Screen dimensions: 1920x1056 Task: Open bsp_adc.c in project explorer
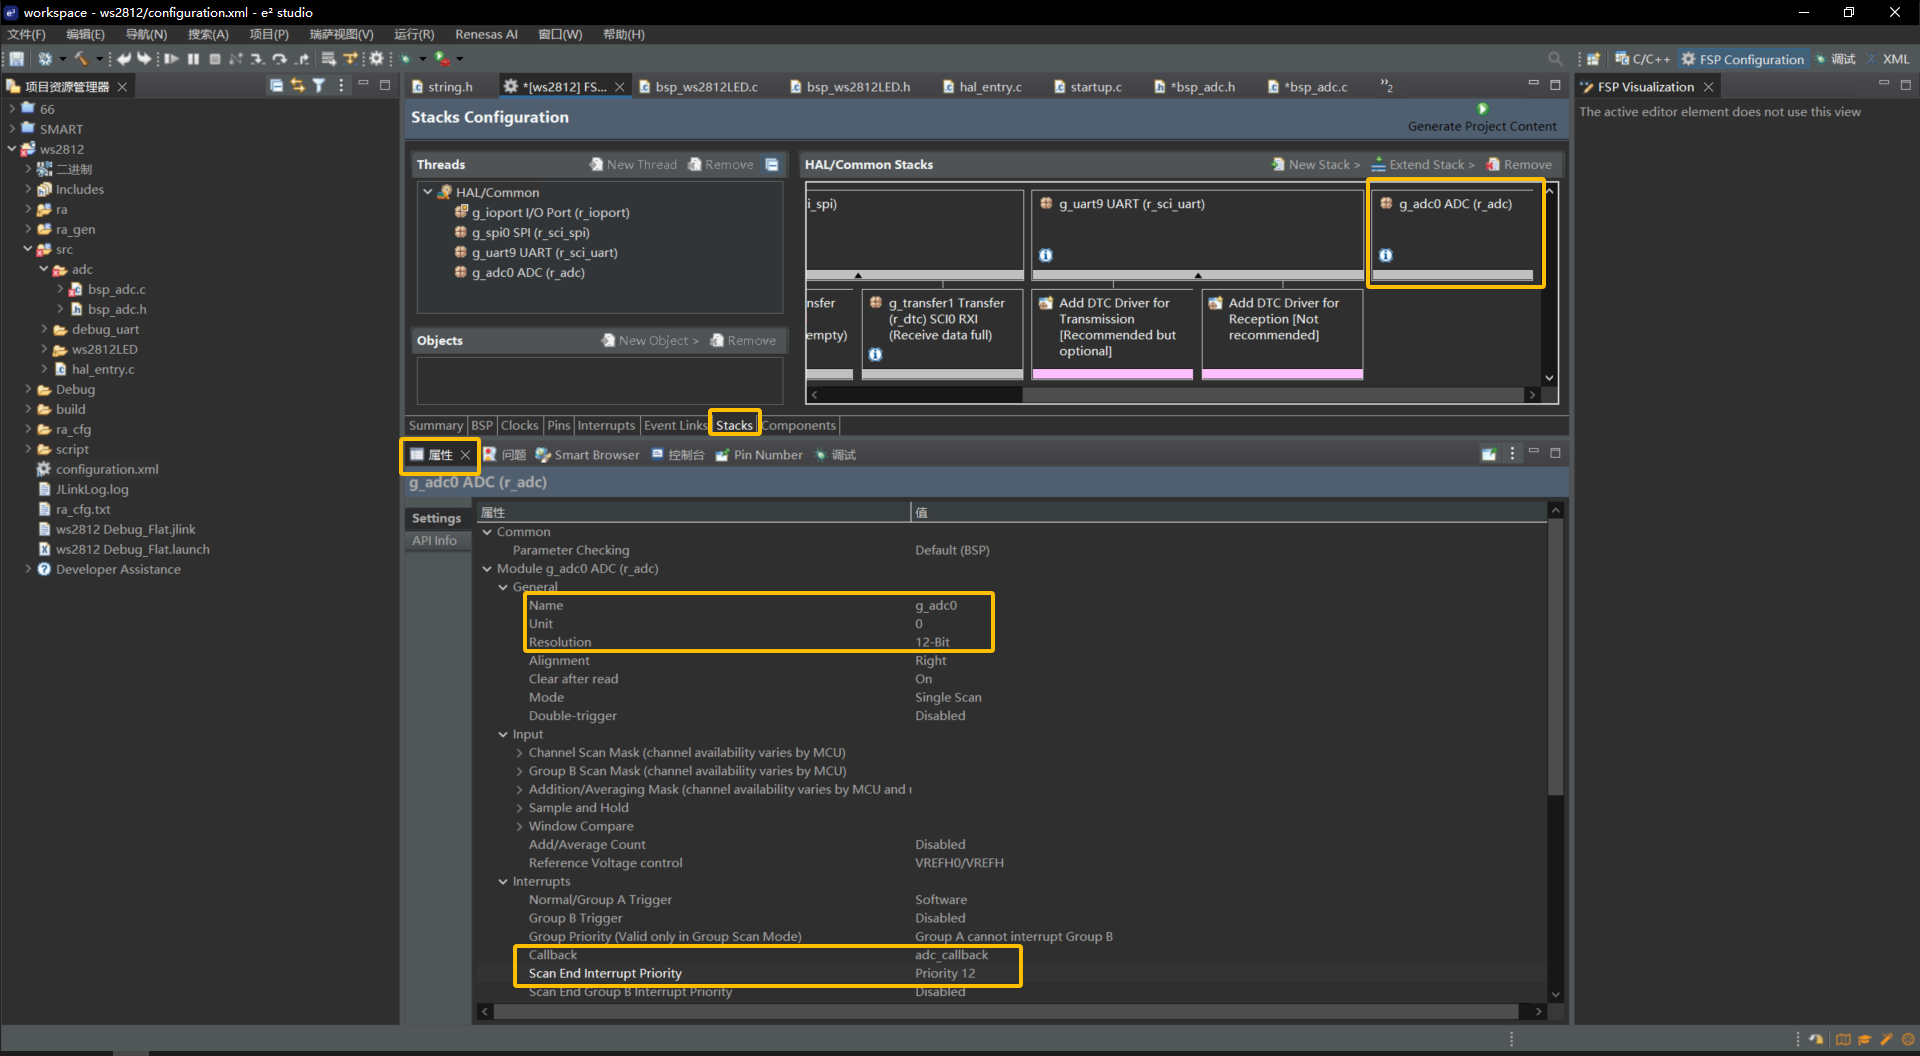116,290
